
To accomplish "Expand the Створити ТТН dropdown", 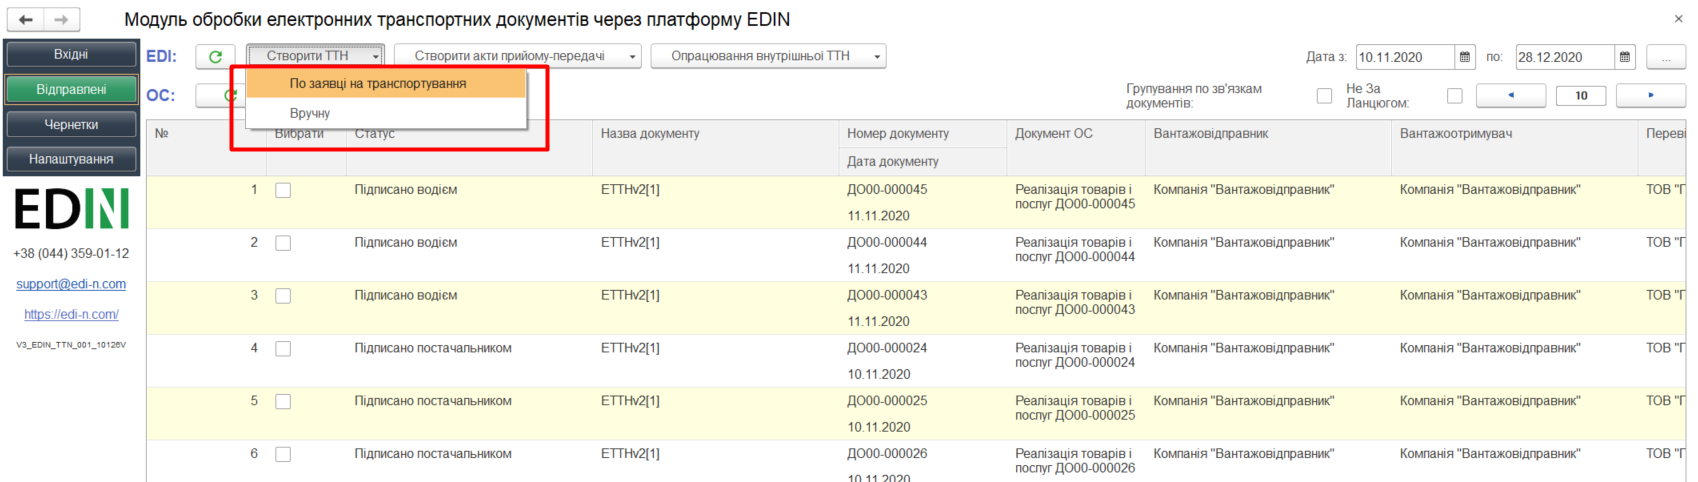I will tap(316, 56).
